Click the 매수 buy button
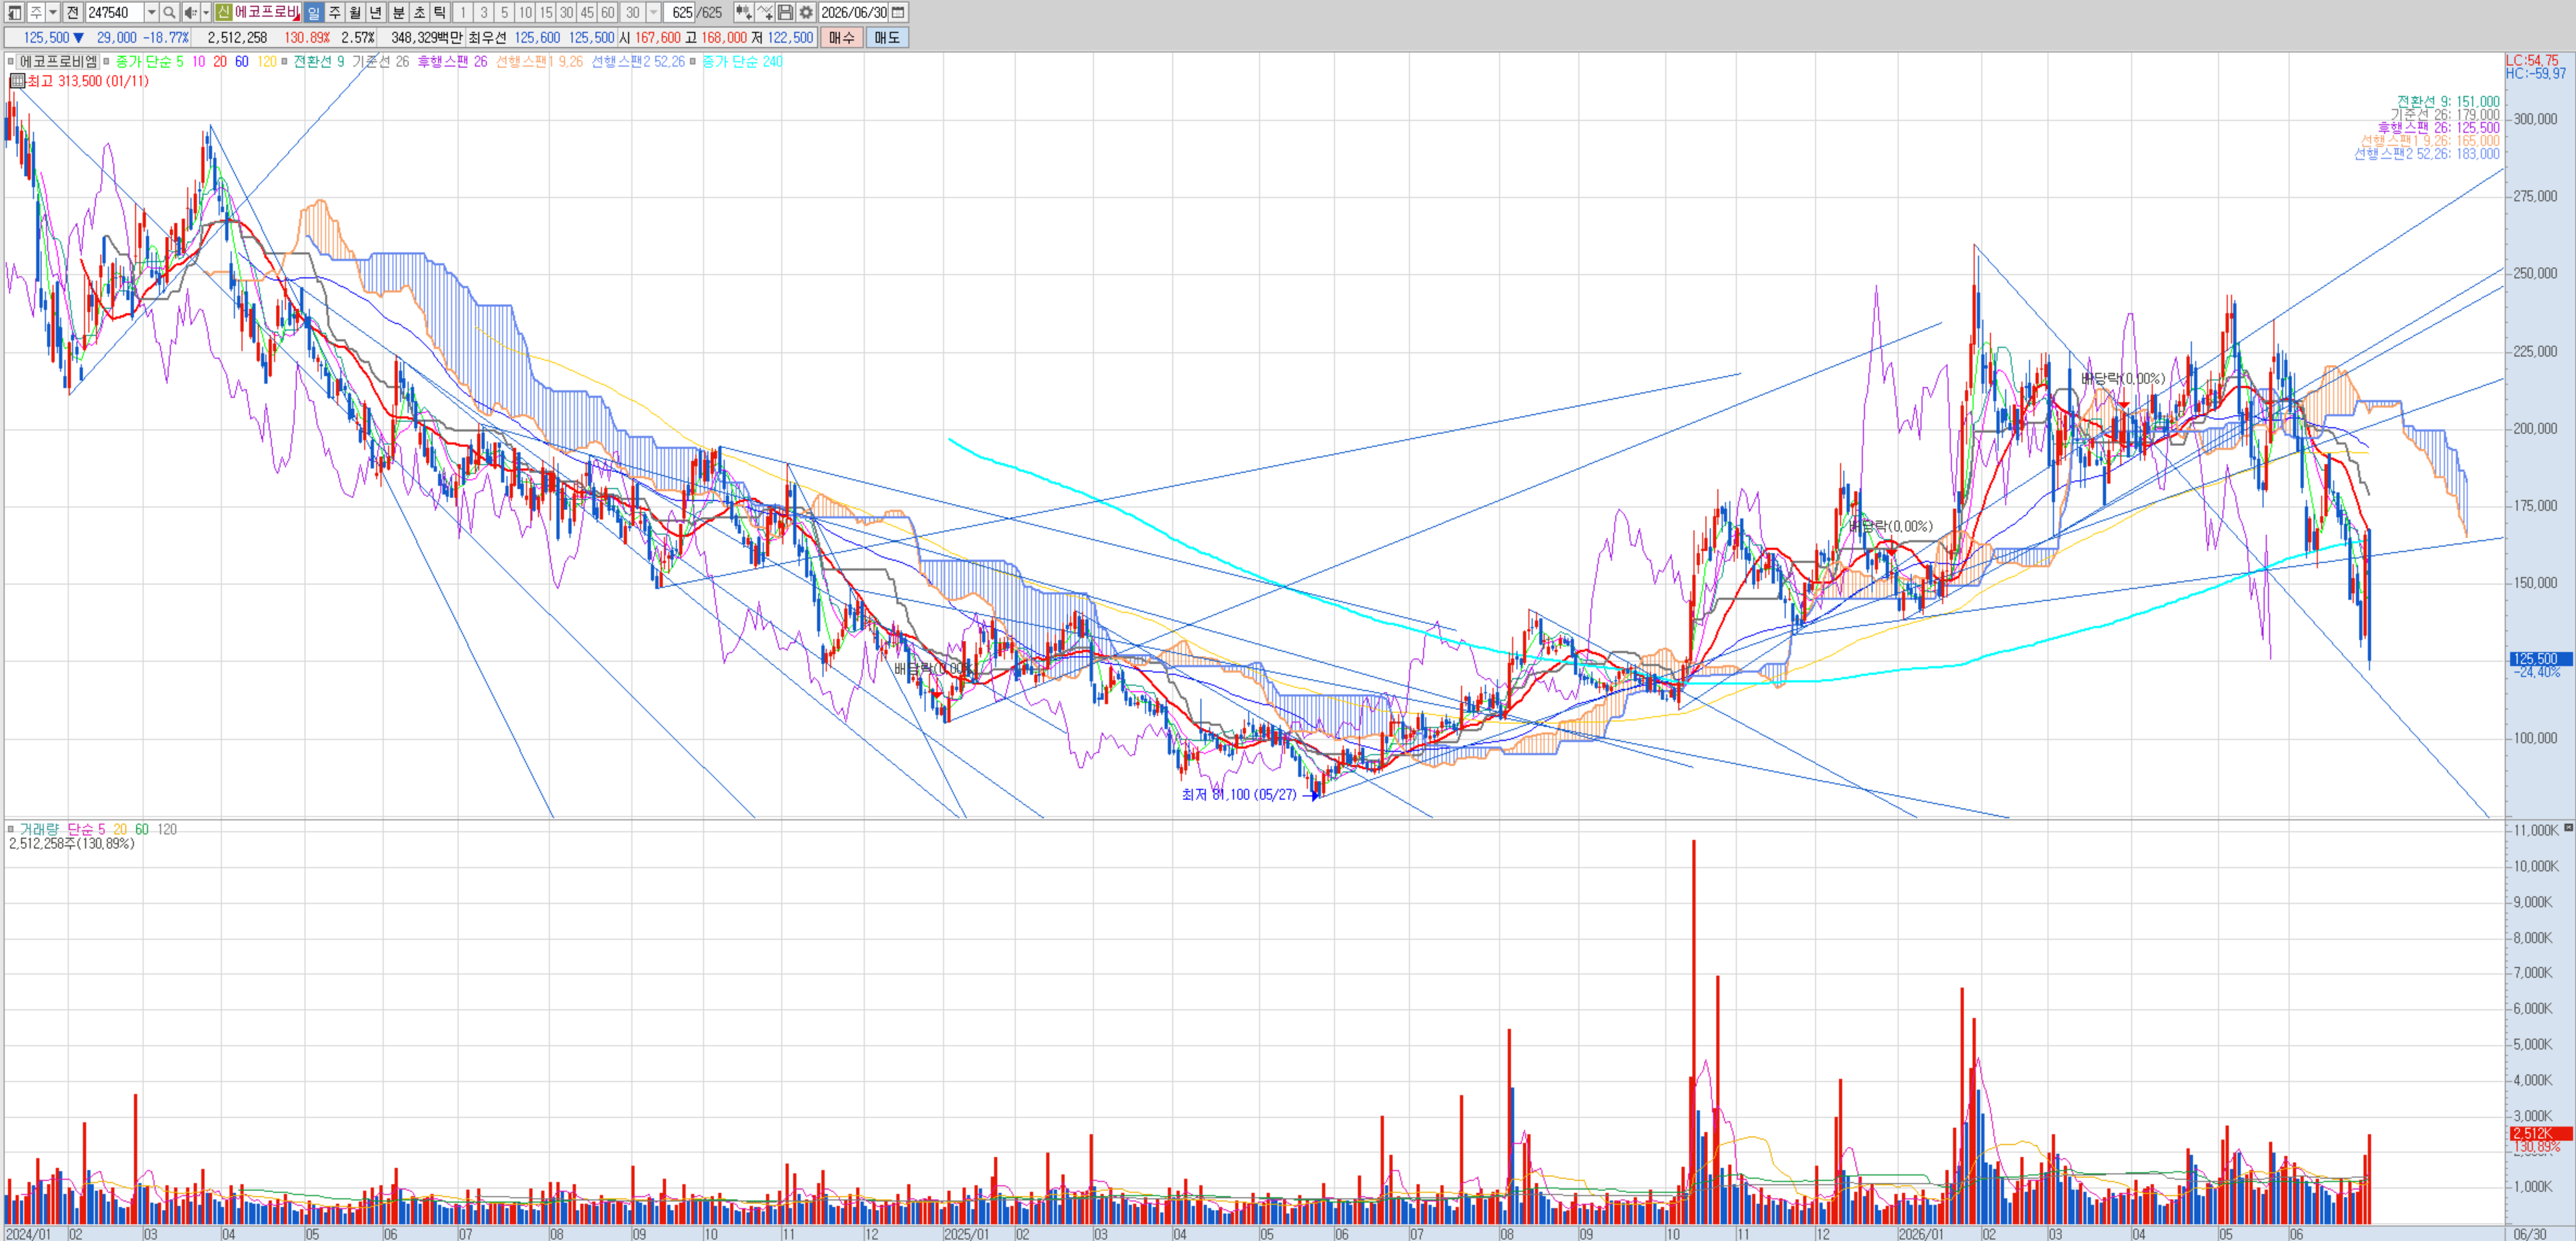Viewport: 2576px width, 1241px height. point(842,38)
